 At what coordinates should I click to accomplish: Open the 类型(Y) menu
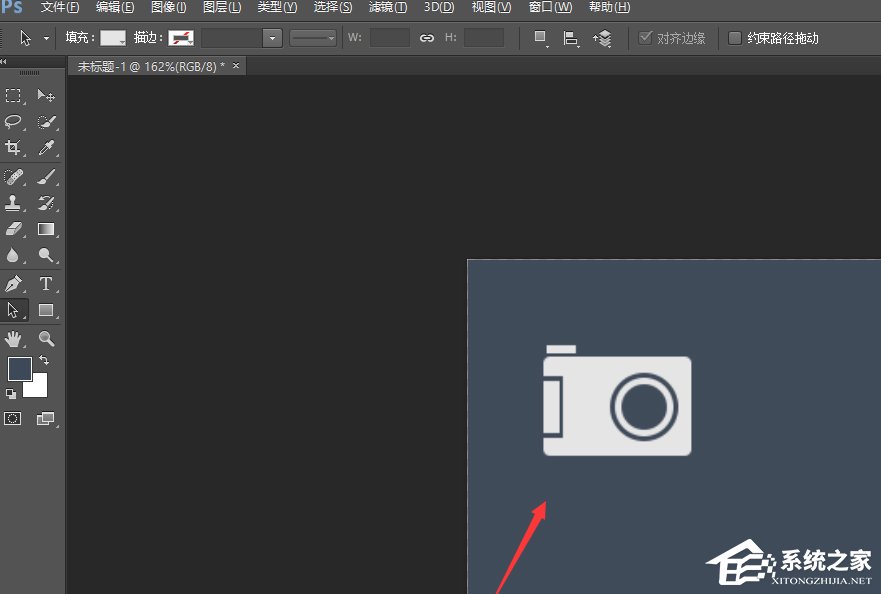coord(277,7)
